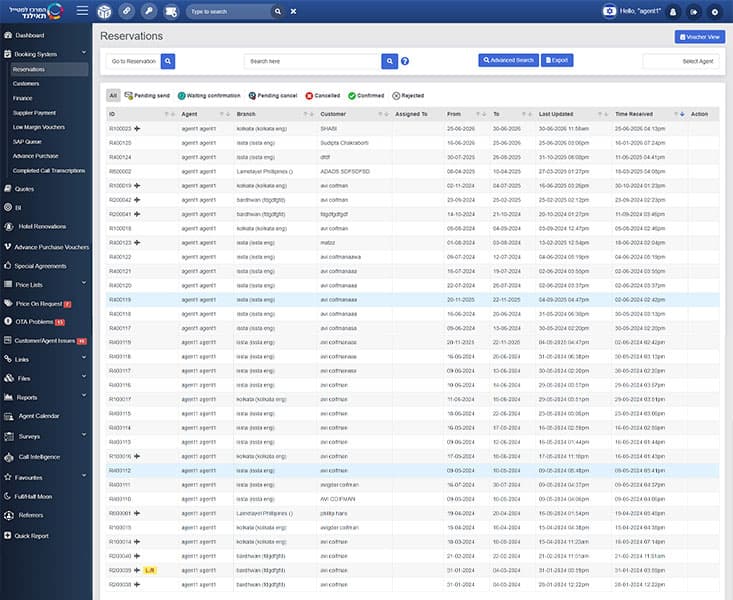Focus the Go to Reservation input
The width and height of the screenshot is (733, 600).
pos(134,61)
